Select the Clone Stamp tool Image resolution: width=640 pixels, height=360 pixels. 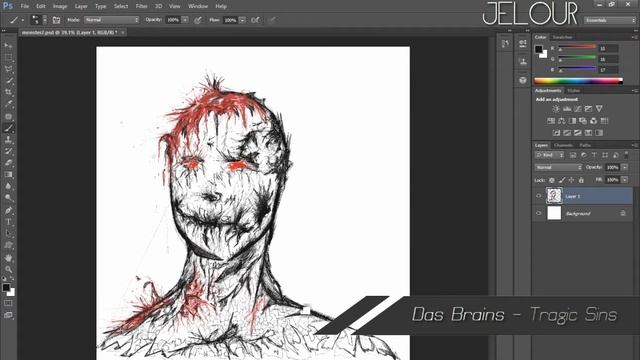point(8,140)
